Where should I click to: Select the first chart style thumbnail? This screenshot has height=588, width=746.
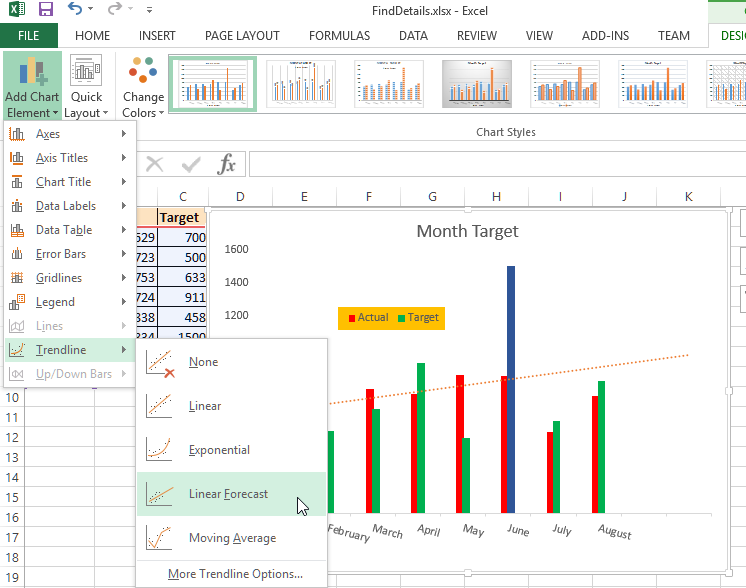pyautogui.click(x=213, y=84)
